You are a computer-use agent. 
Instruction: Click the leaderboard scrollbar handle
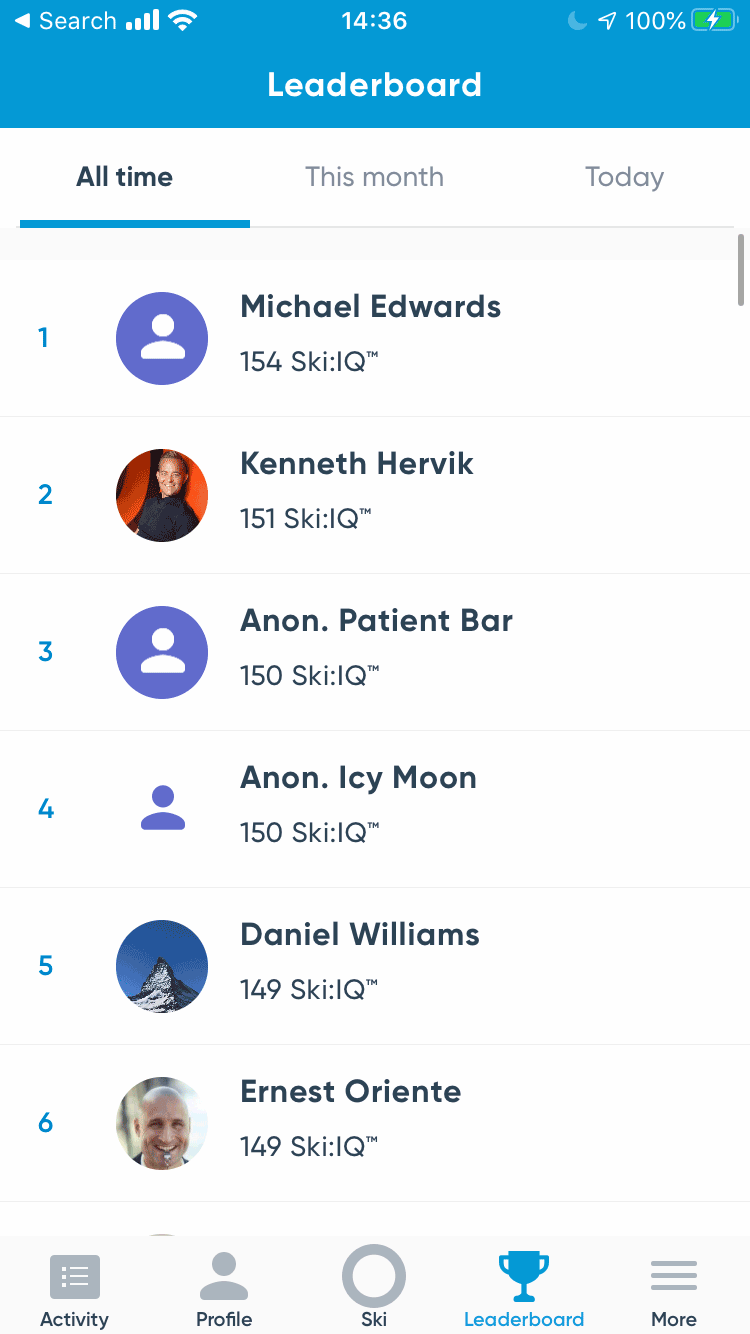[741, 269]
